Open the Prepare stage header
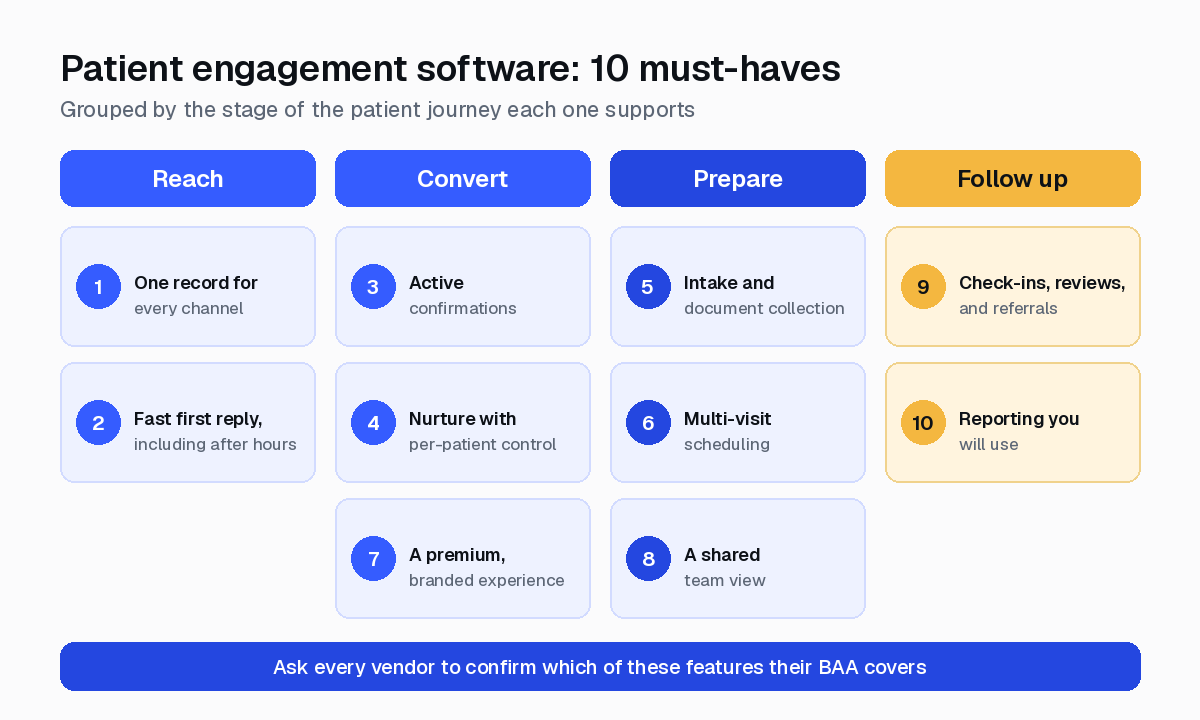 click(x=738, y=179)
